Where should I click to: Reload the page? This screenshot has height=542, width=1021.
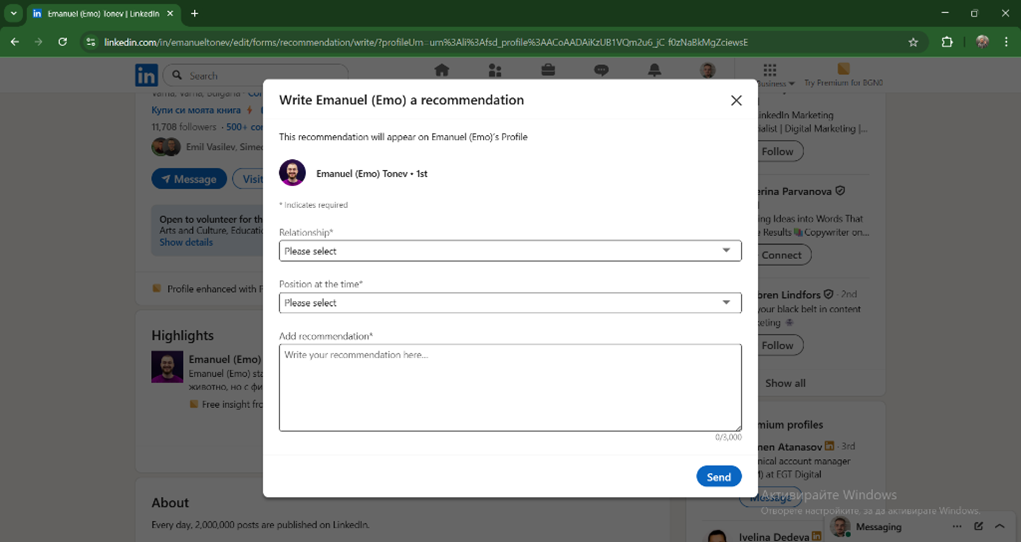pos(62,42)
